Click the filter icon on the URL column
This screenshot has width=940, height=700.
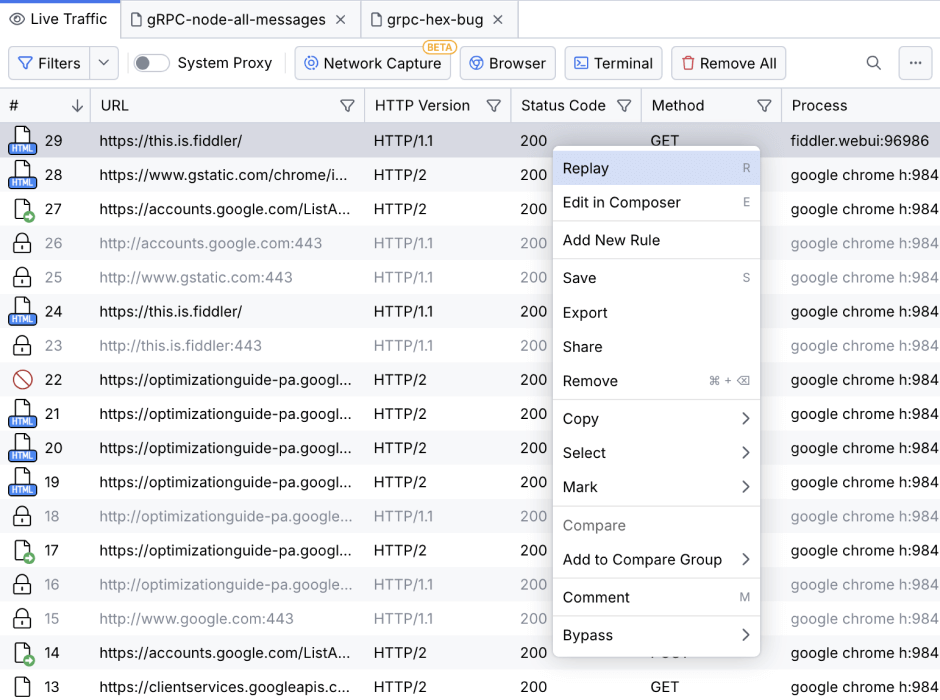click(x=347, y=105)
